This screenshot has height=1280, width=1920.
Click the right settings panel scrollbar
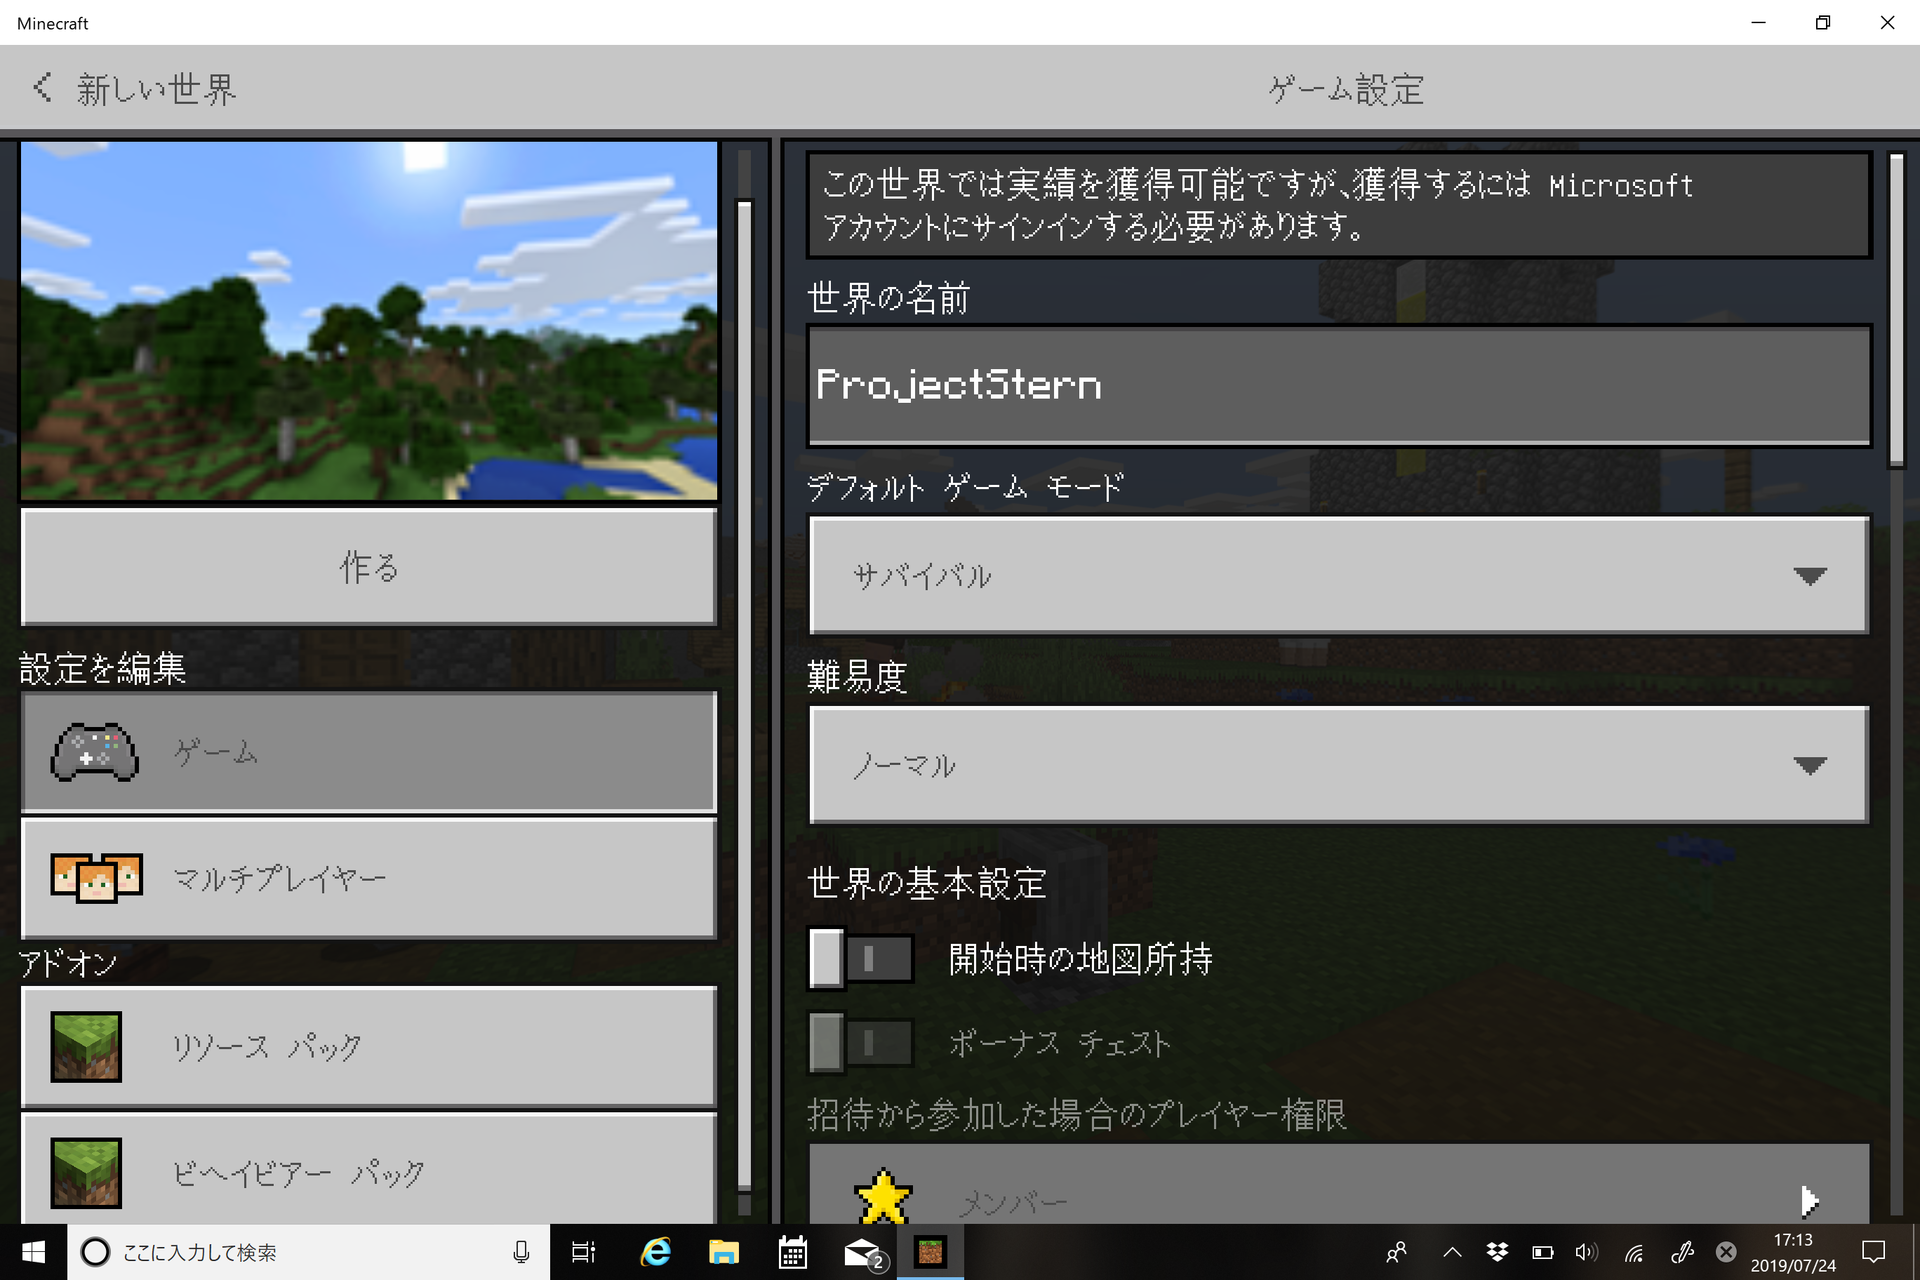coord(1896,310)
